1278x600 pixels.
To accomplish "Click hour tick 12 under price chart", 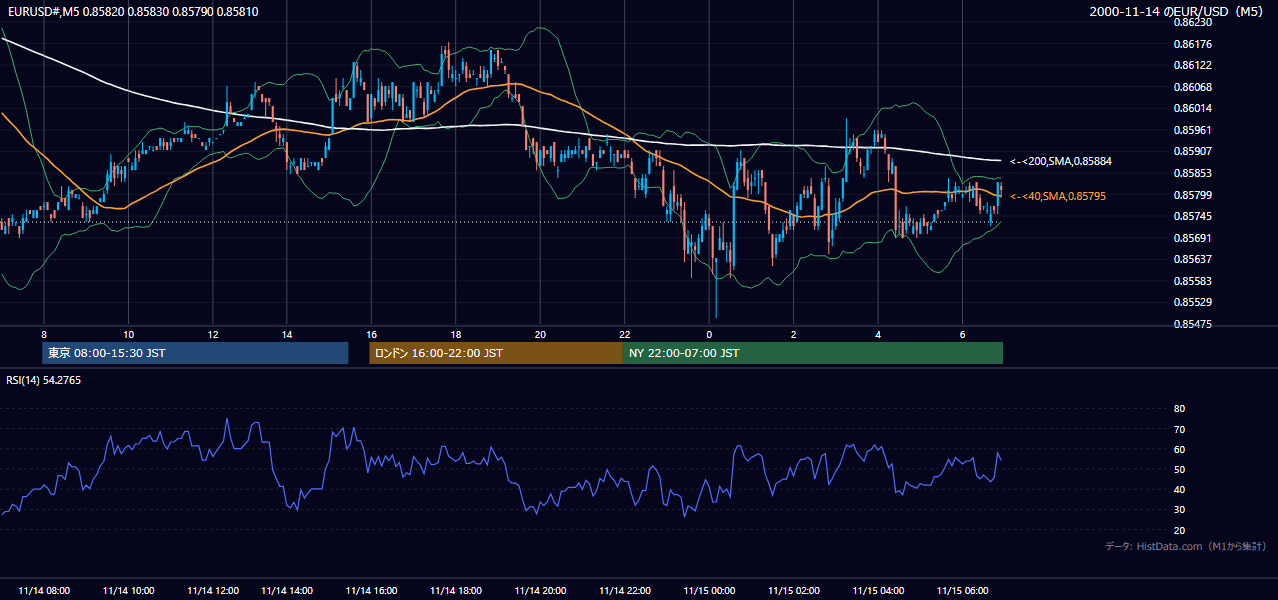I will pyautogui.click(x=213, y=334).
